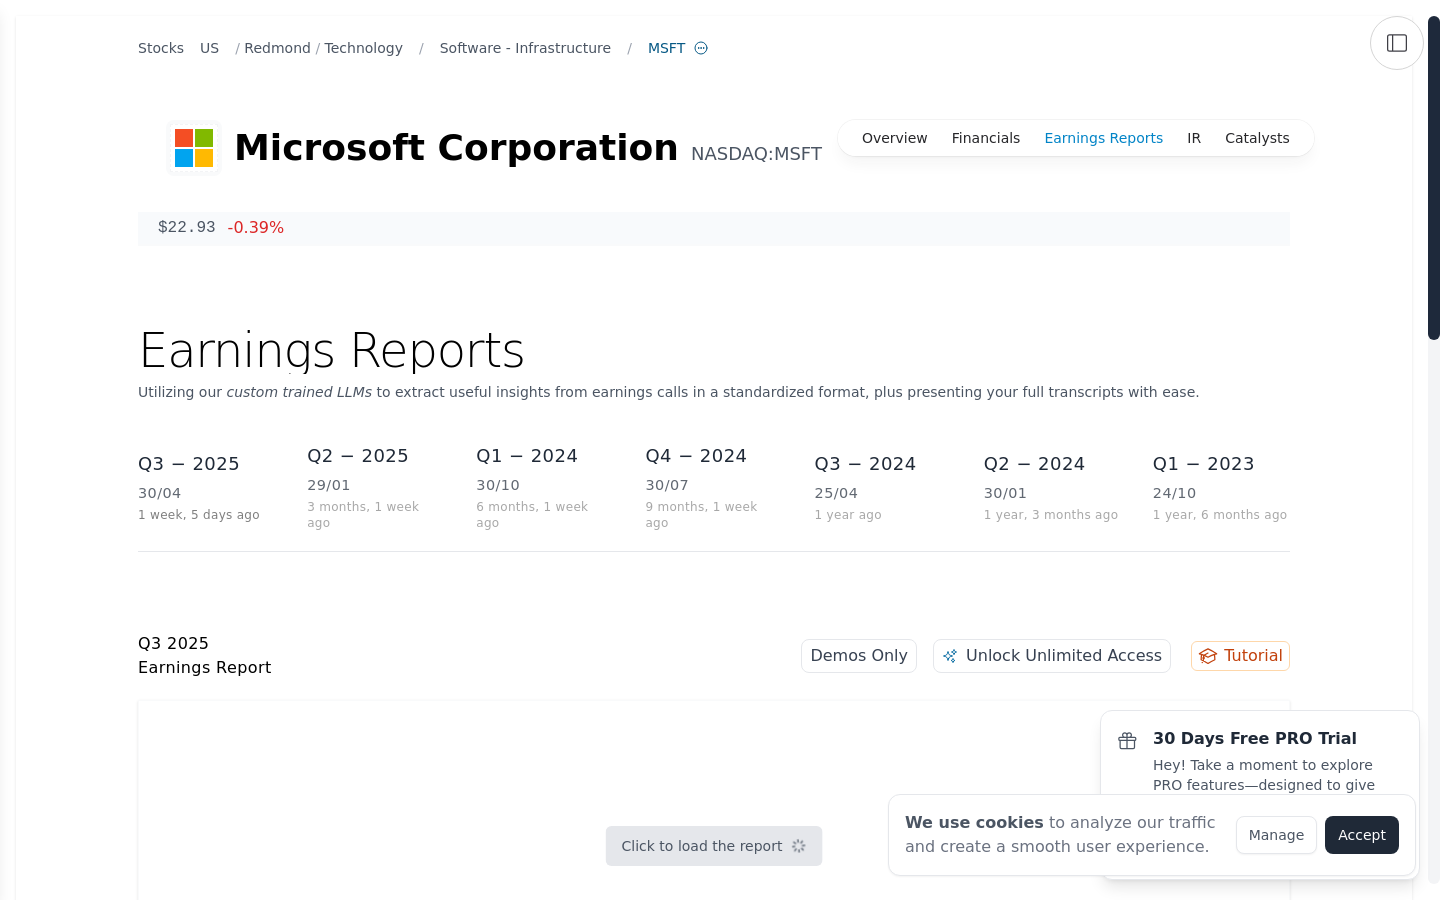Open the Redmond breadcrumb link
1440x900 pixels.
click(x=277, y=48)
